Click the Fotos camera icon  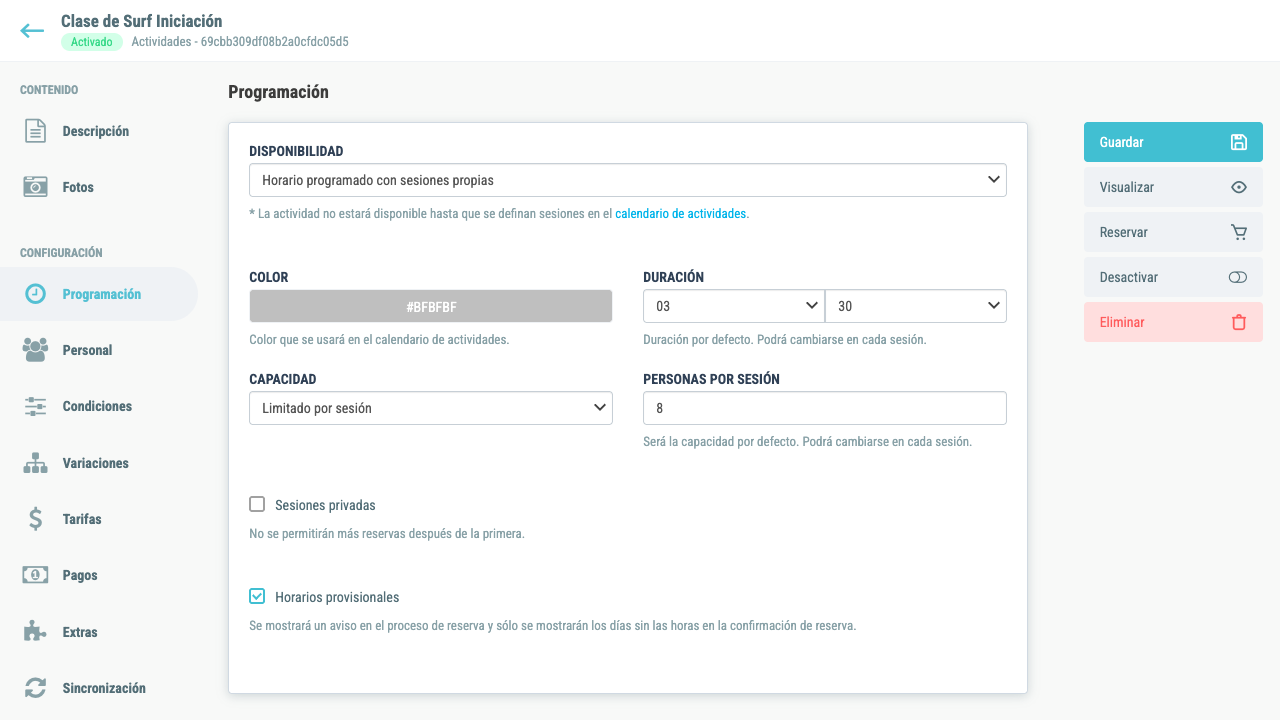click(35, 187)
